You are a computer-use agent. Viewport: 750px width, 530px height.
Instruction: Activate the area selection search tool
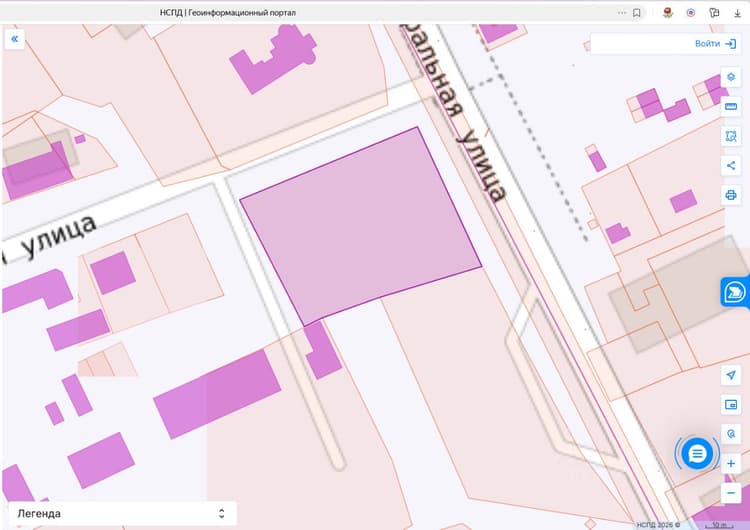tap(730, 136)
